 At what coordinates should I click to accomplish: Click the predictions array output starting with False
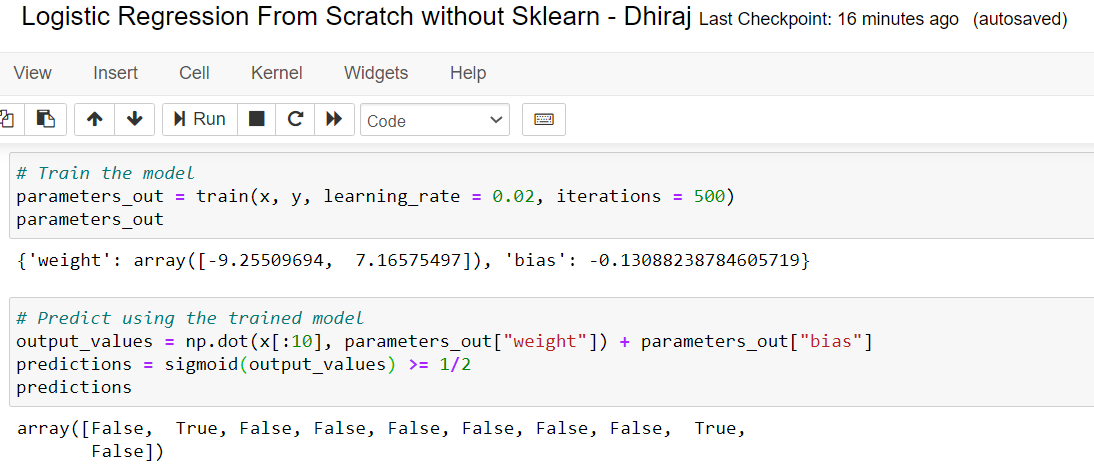pos(382,440)
